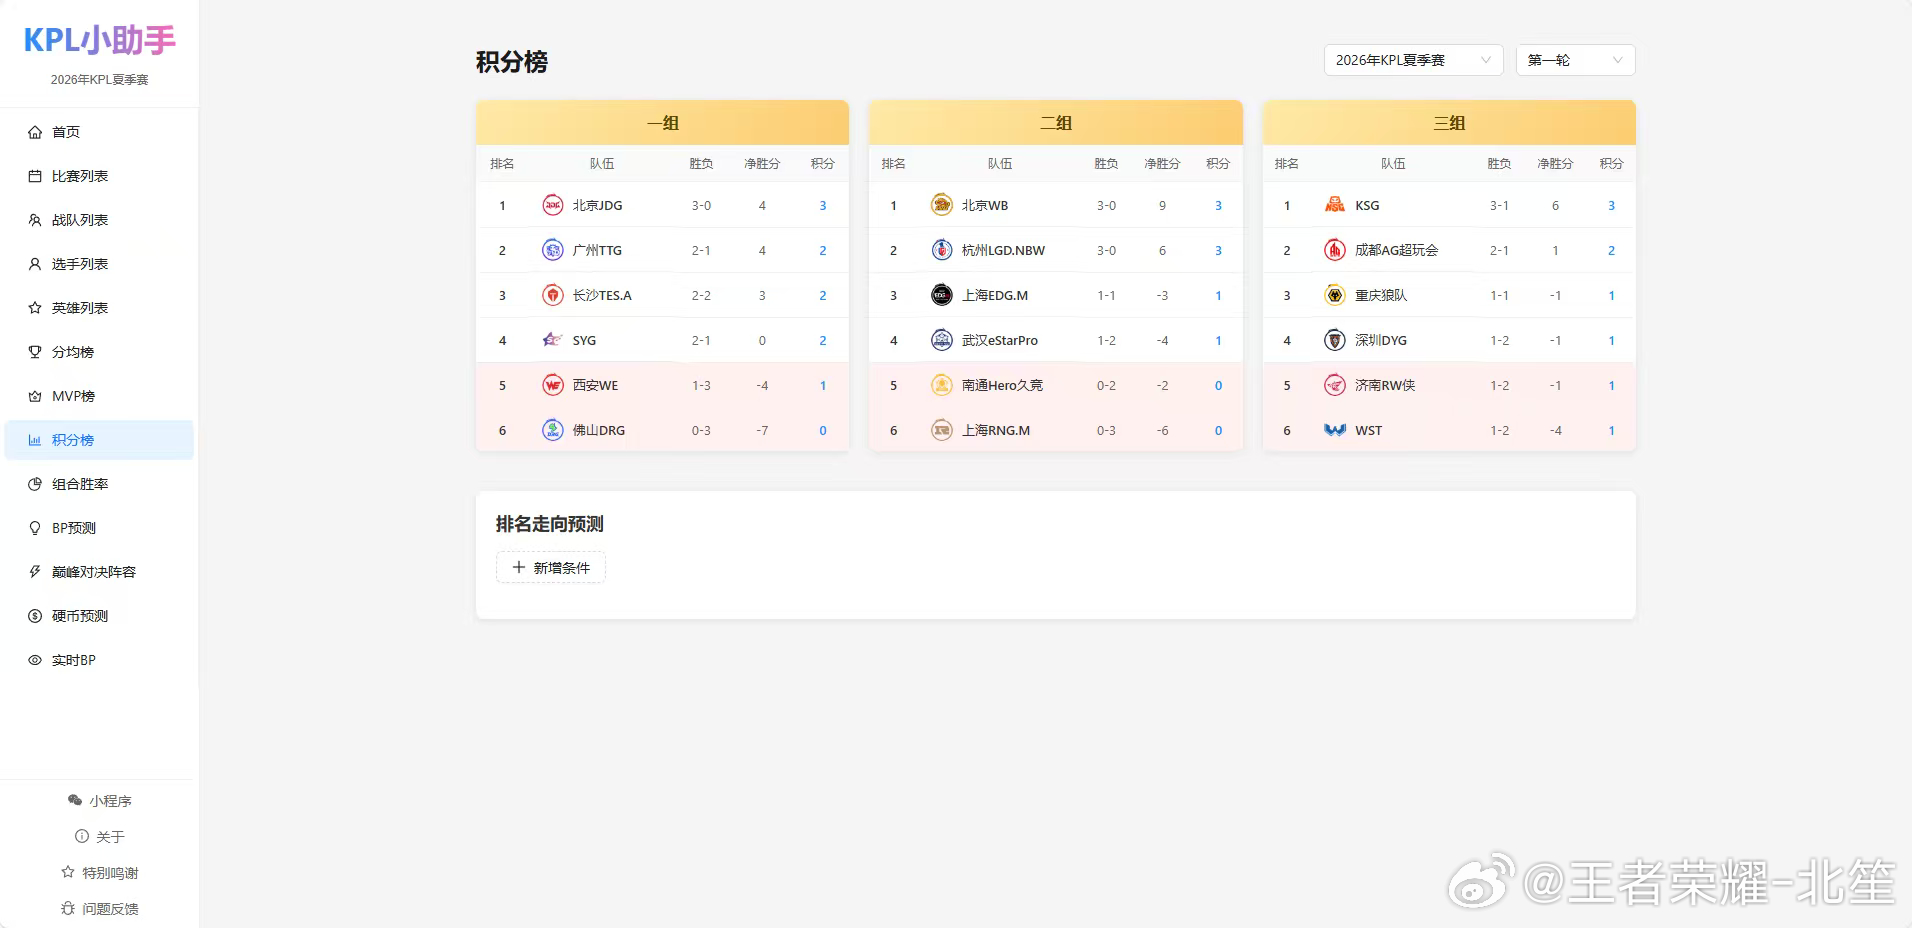Click the eye icon beside 实时BP
The height and width of the screenshot is (928, 1912).
pos(35,660)
